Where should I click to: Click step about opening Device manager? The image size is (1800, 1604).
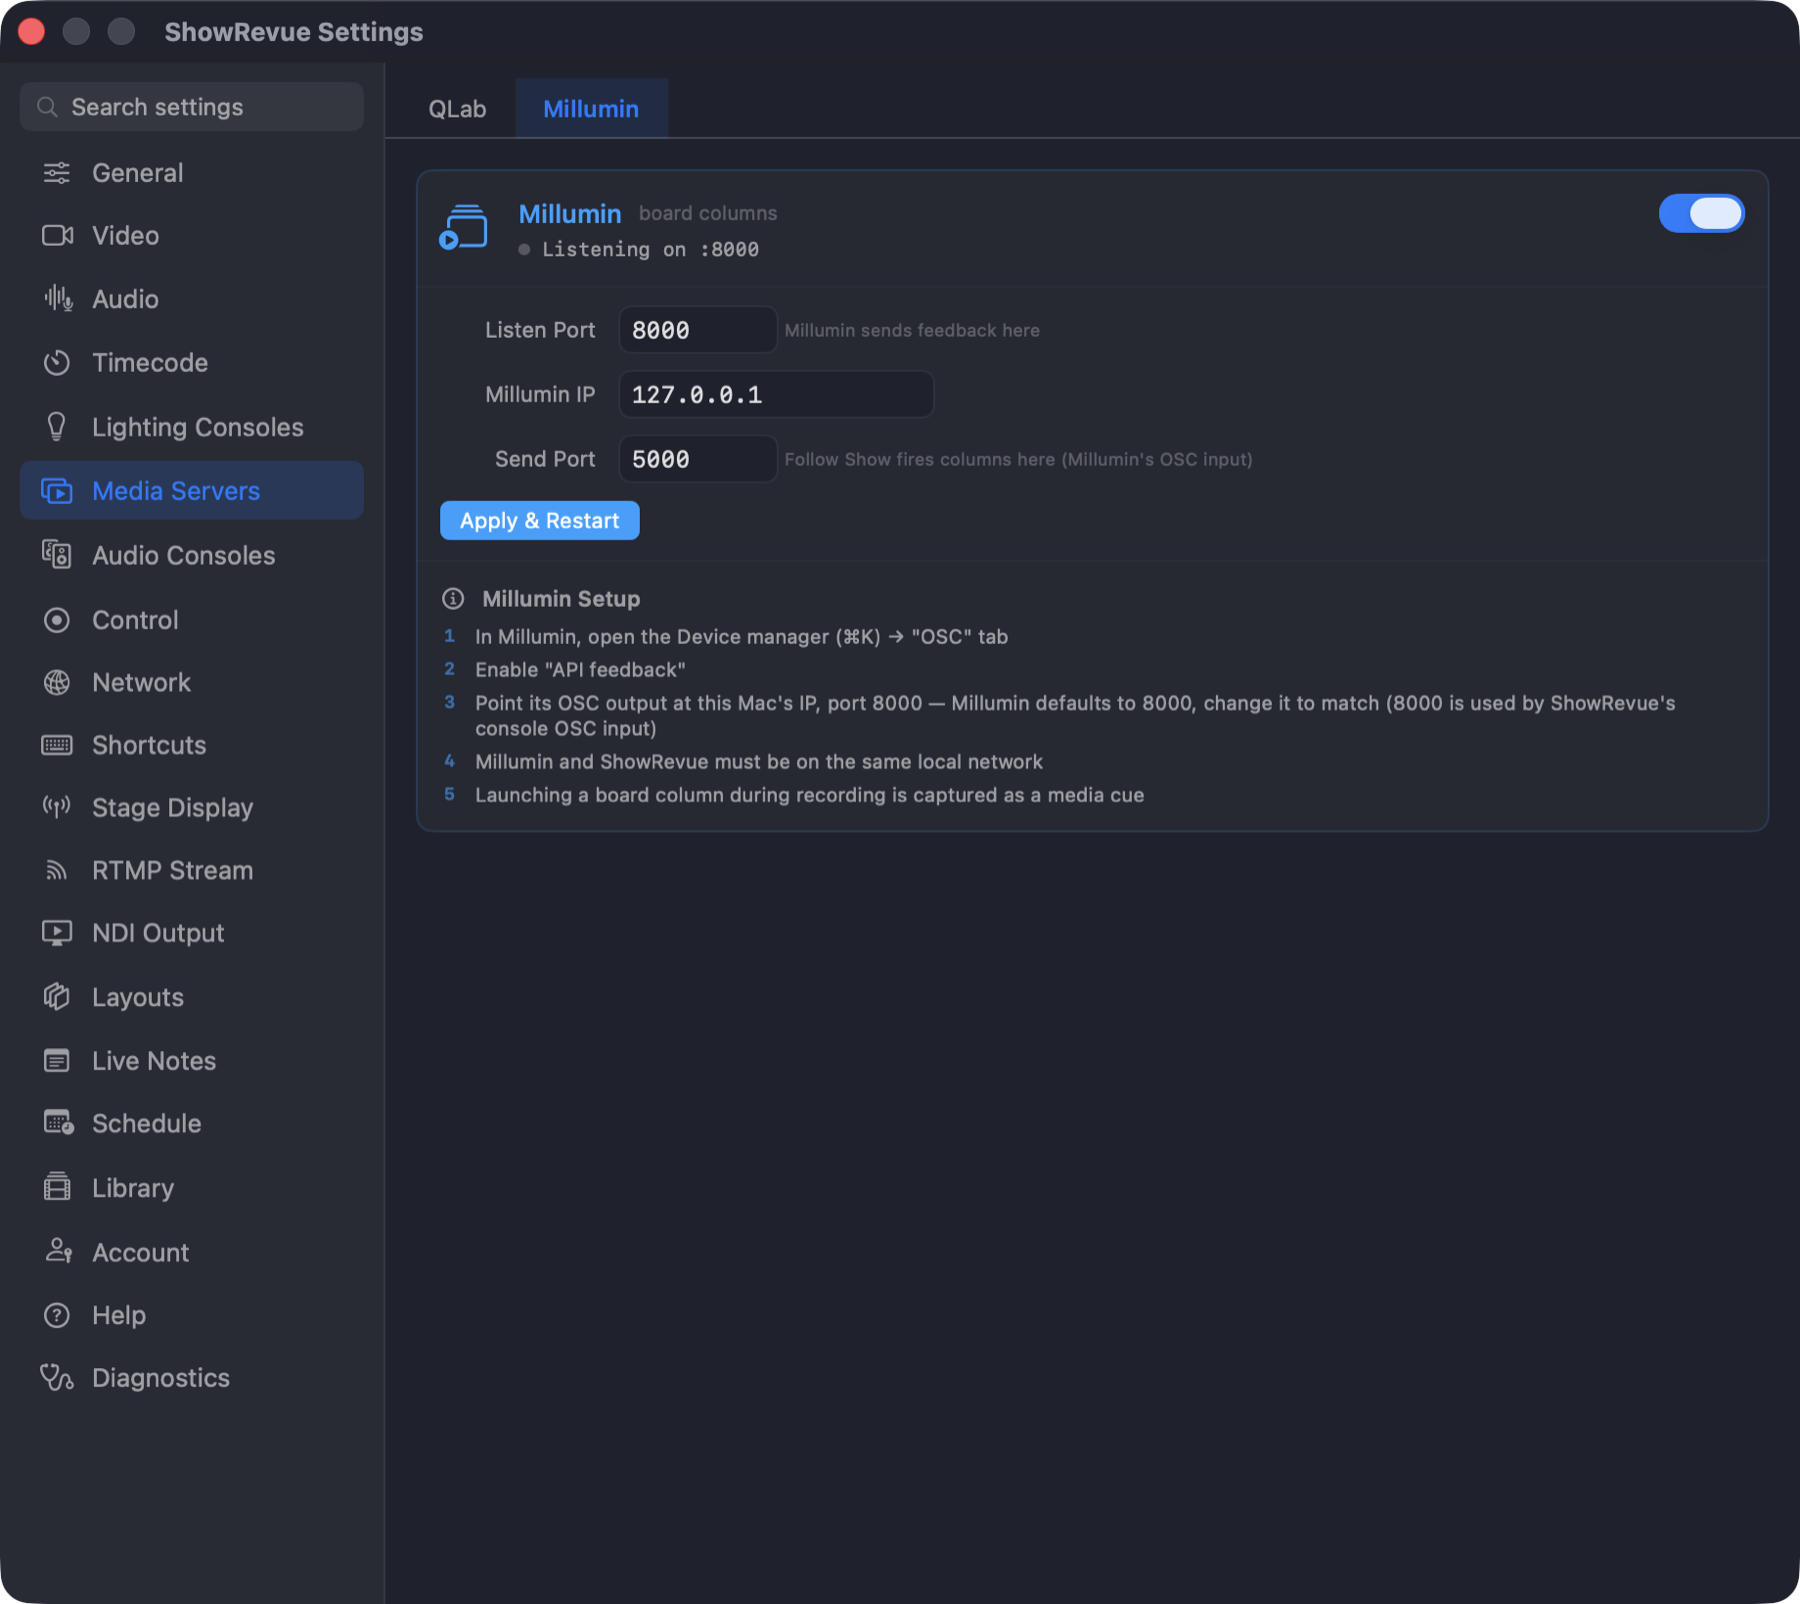coord(741,637)
